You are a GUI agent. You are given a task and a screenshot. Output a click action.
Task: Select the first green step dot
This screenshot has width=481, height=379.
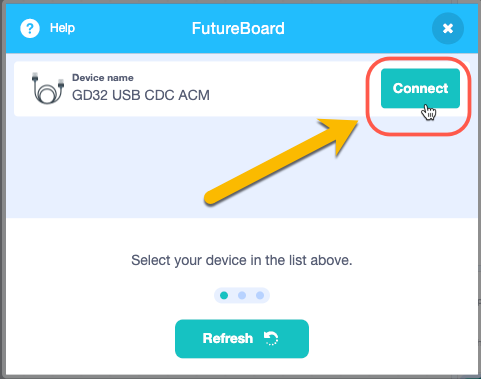[x=224, y=295]
